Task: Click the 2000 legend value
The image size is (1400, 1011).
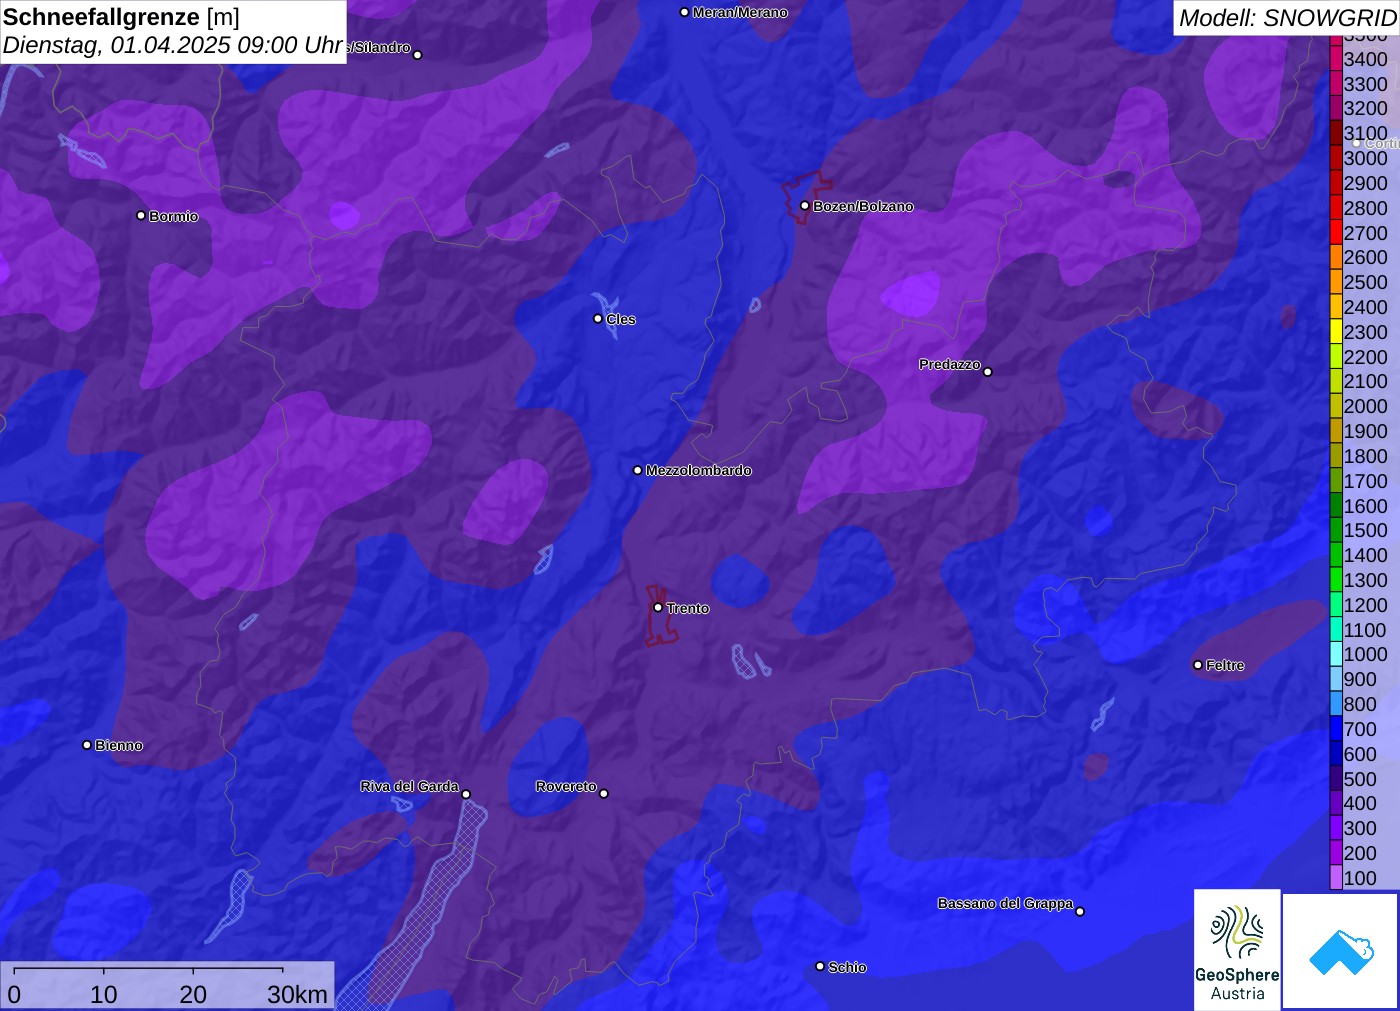Action: tap(1365, 406)
